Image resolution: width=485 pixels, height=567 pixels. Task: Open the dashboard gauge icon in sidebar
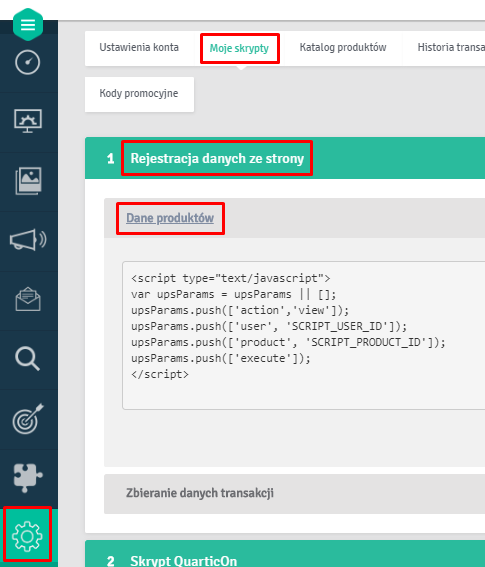tap(27, 63)
